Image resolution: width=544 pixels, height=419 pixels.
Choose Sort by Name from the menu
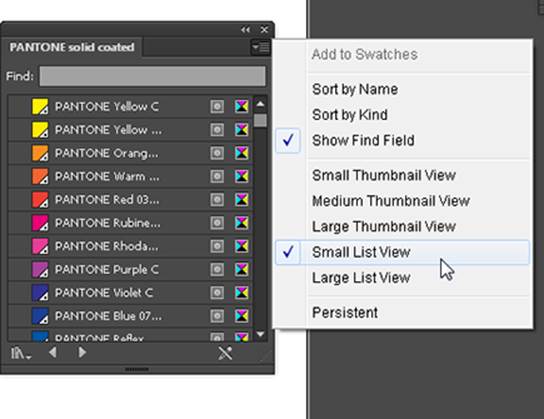355,89
